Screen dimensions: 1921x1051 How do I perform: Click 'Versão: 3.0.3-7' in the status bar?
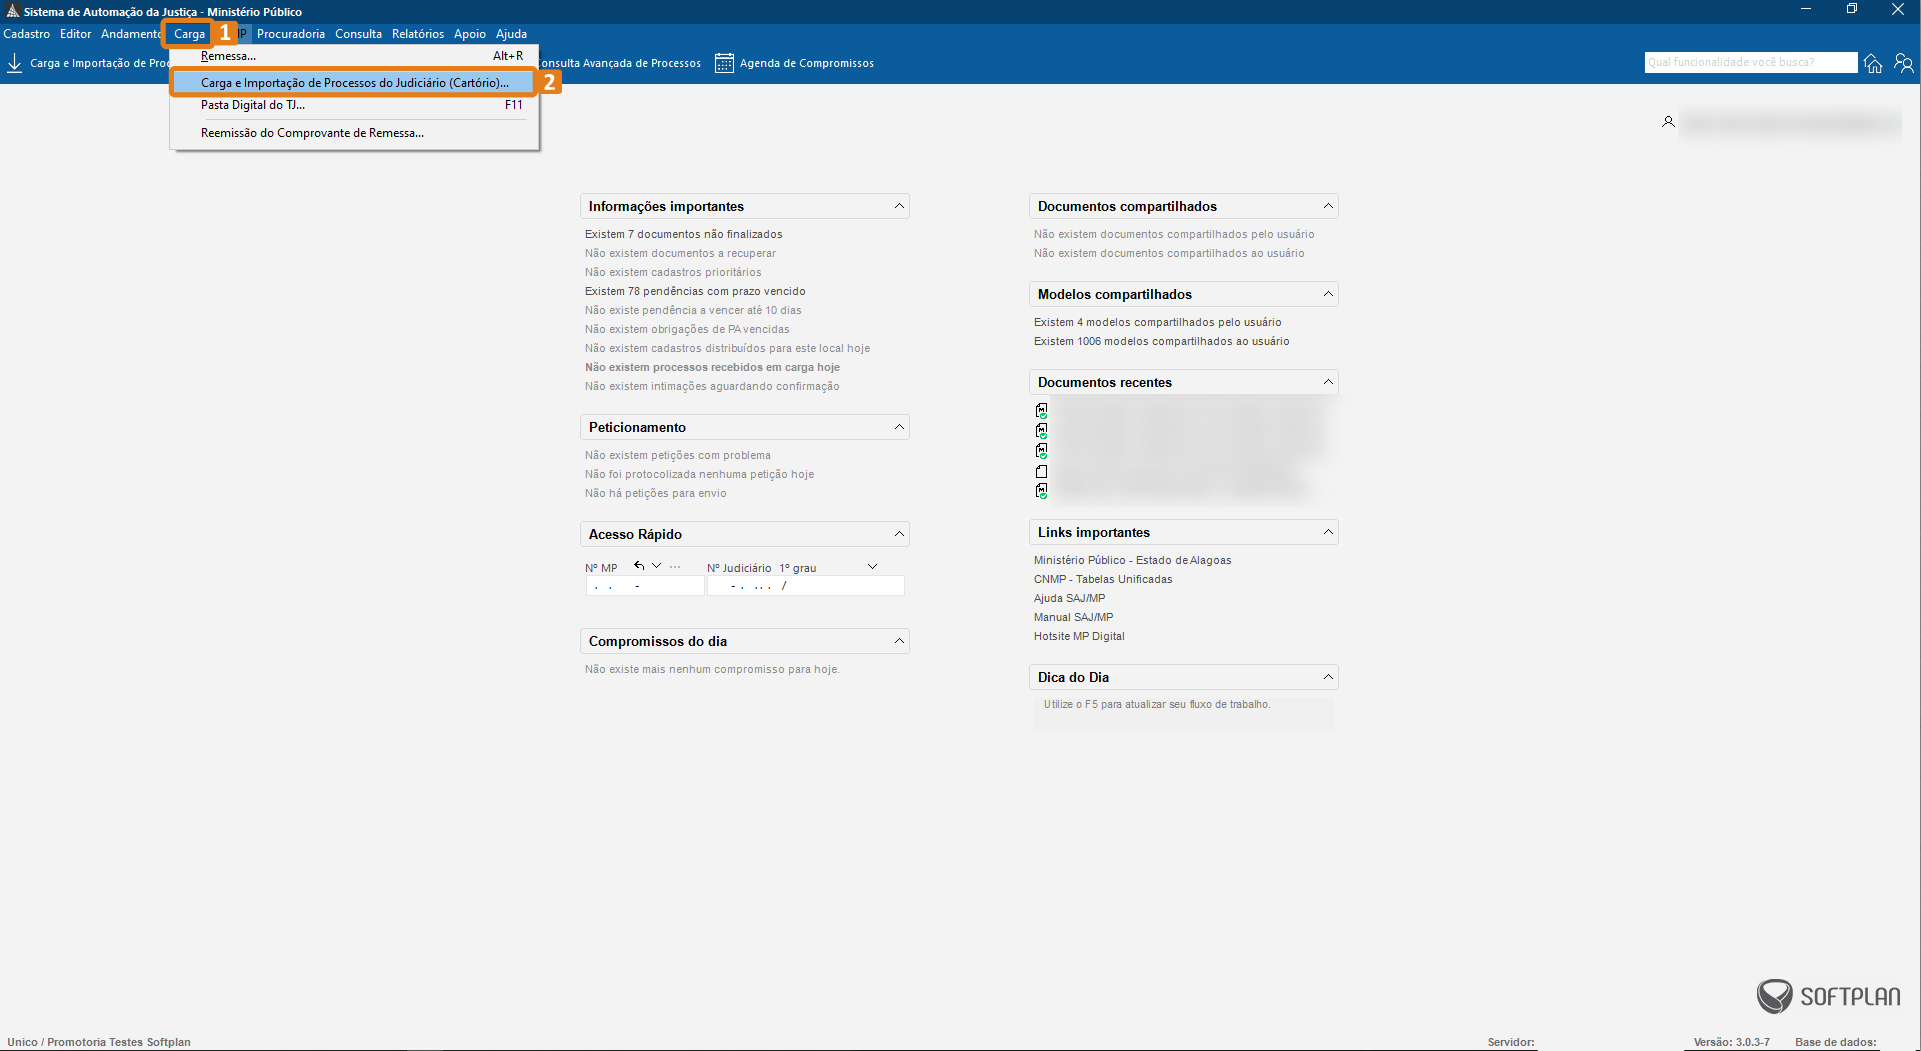click(1732, 1042)
